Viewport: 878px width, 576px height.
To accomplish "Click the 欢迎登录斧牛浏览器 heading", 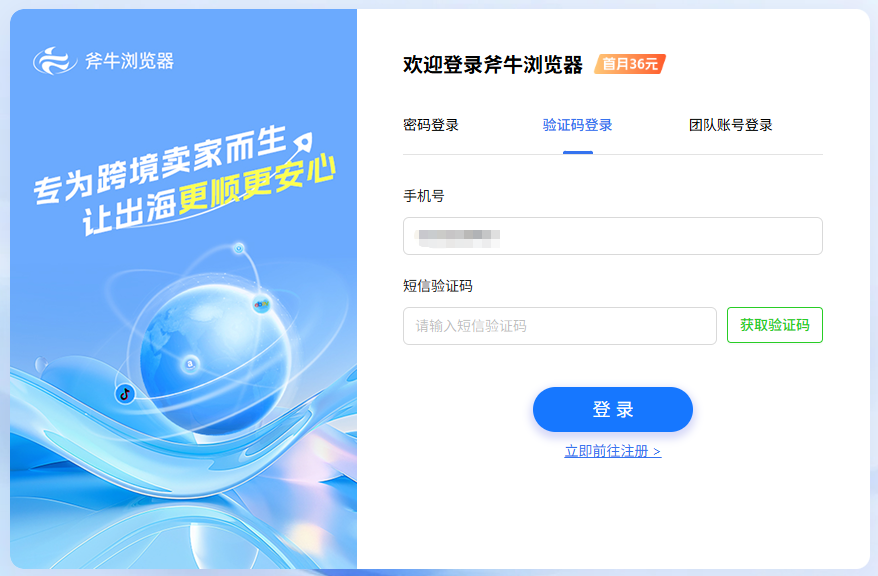I will 493,64.
